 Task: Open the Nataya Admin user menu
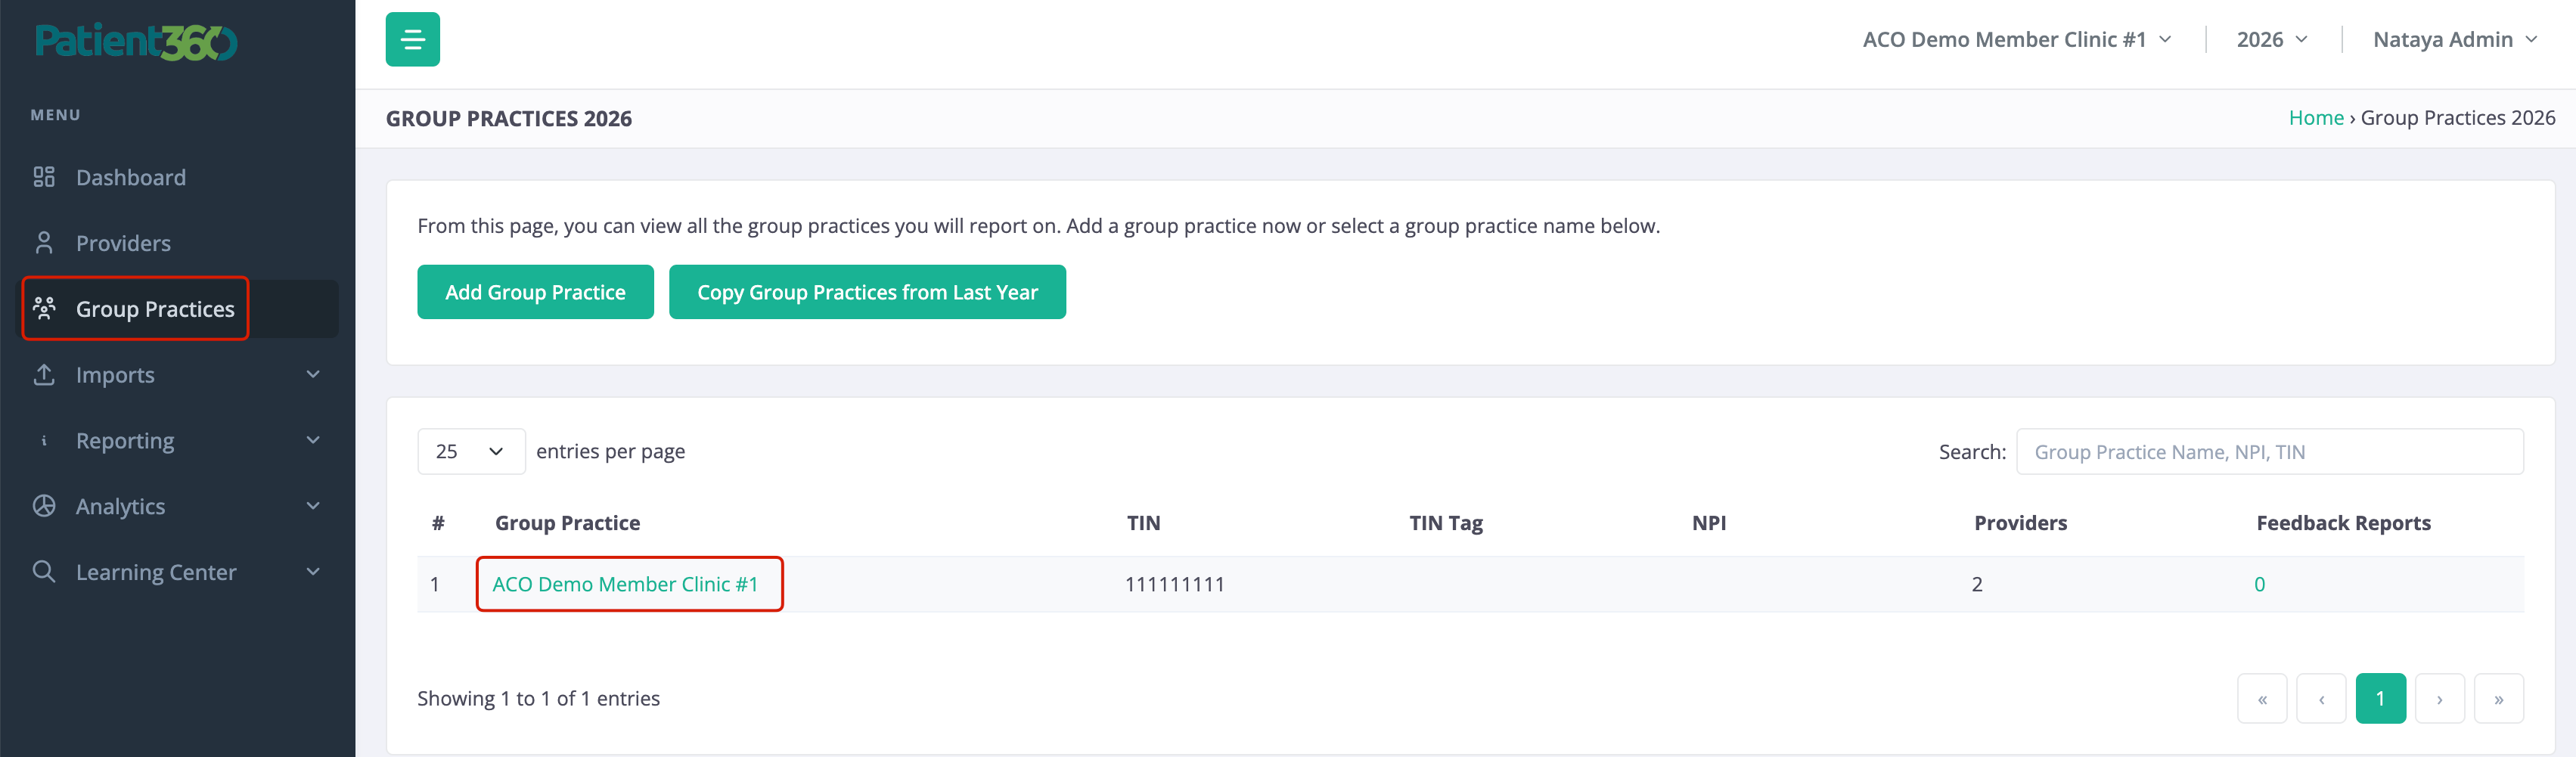pos(2455,39)
